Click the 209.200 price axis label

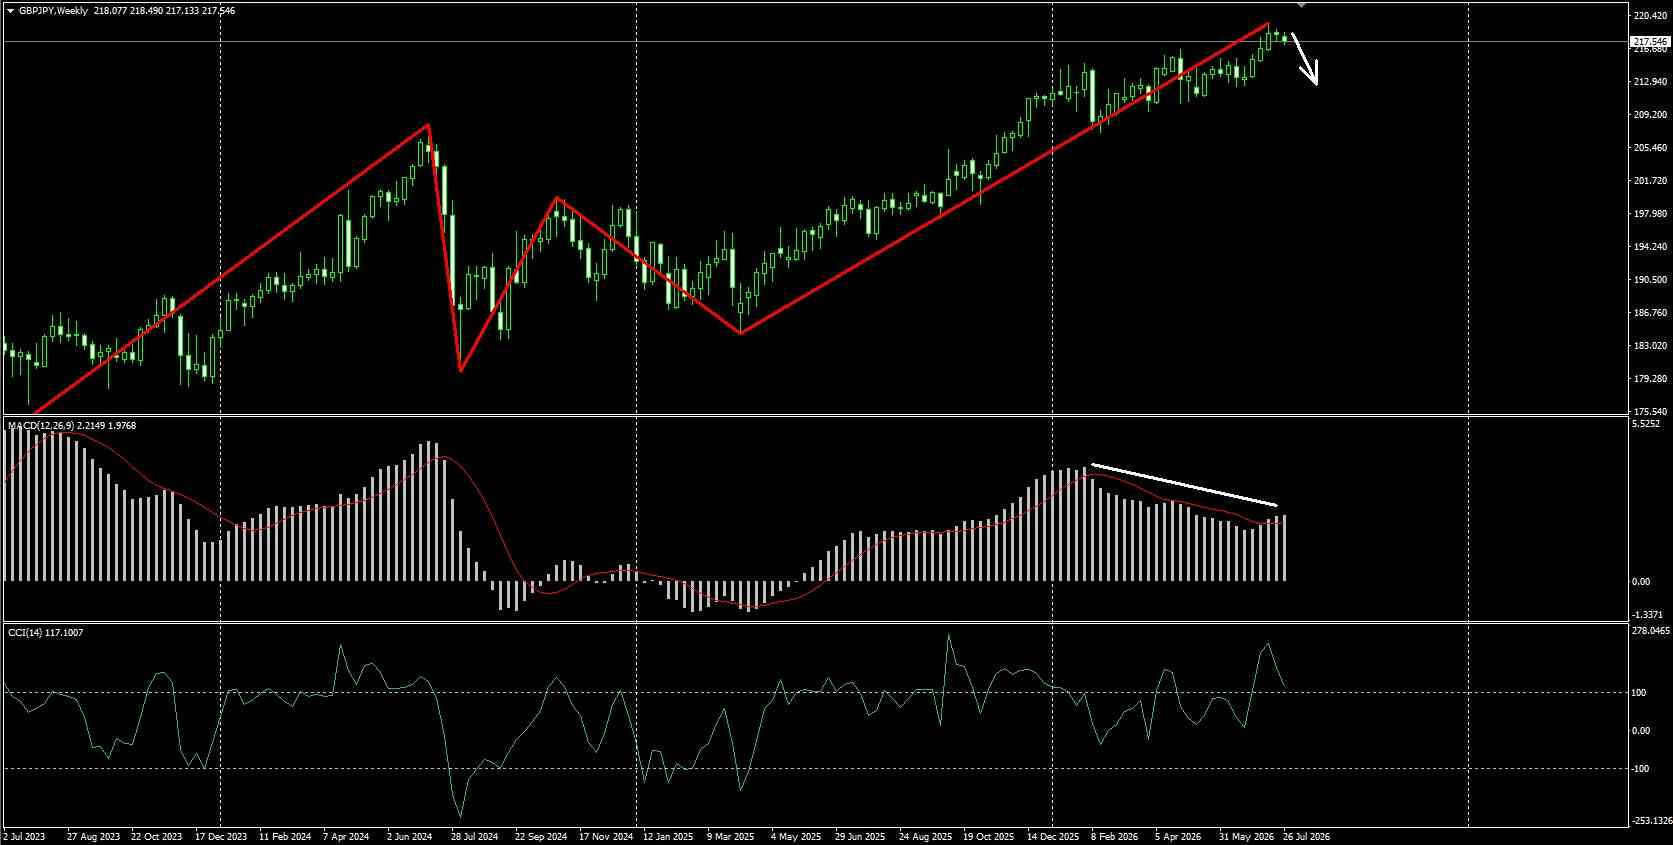pyautogui.click(x=1650, y=115)
